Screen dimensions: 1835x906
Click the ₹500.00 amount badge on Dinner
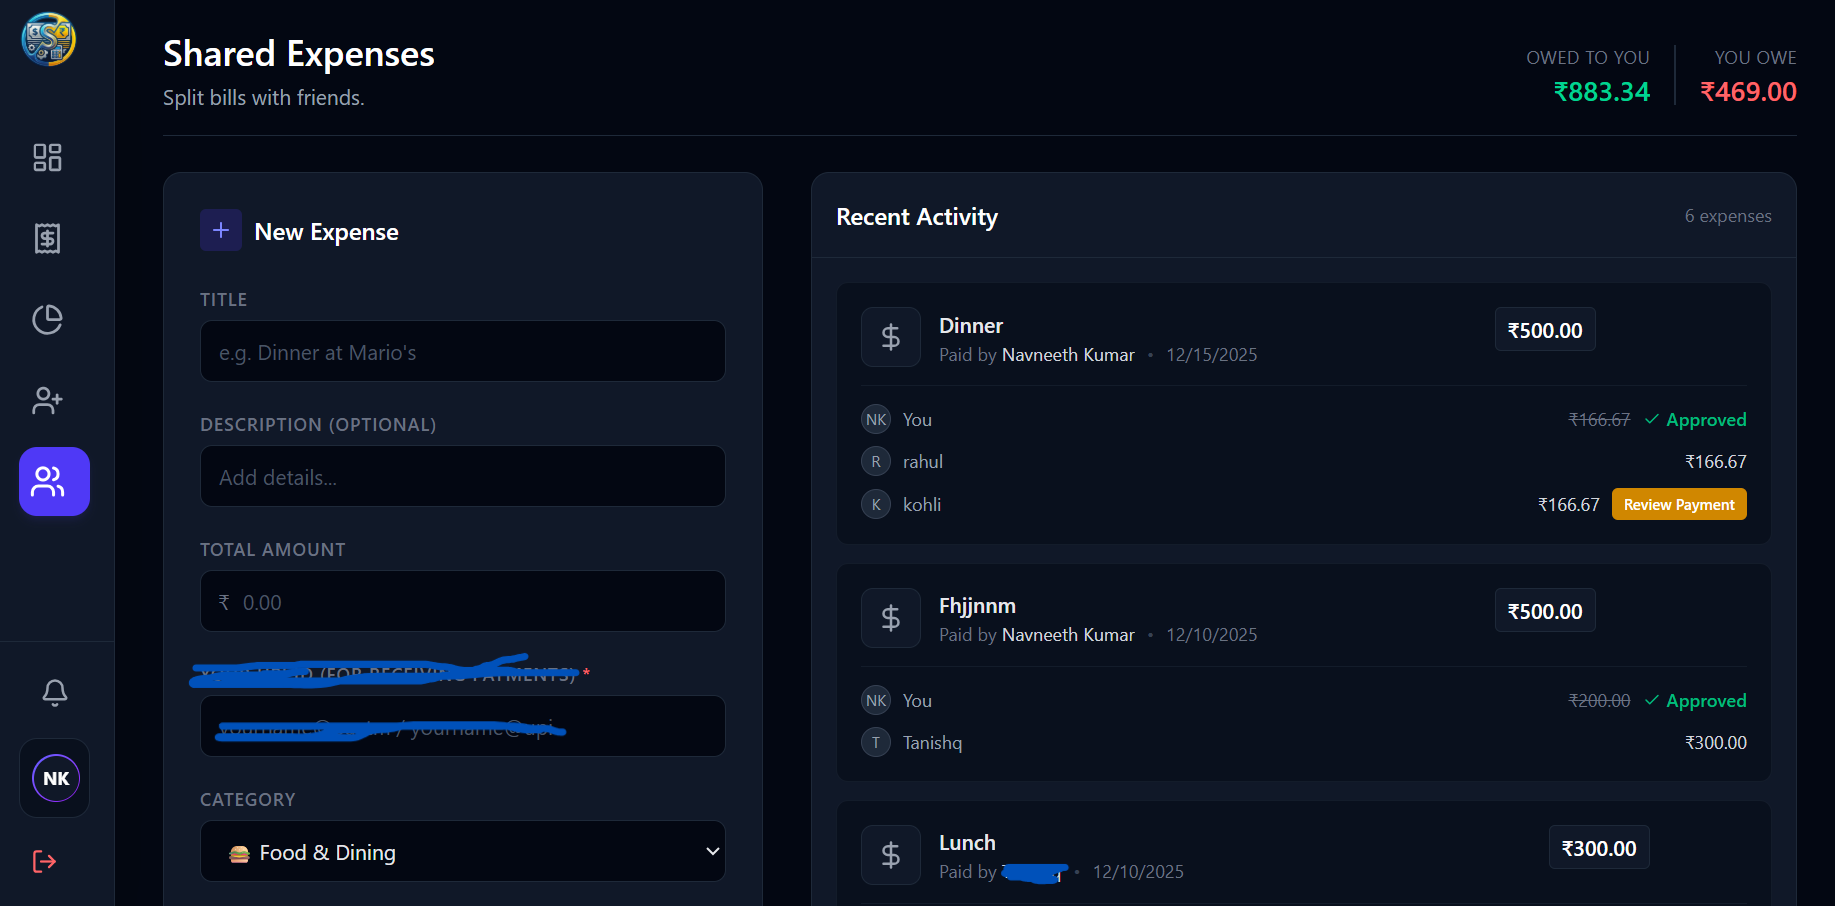(x=1544, y=330)
